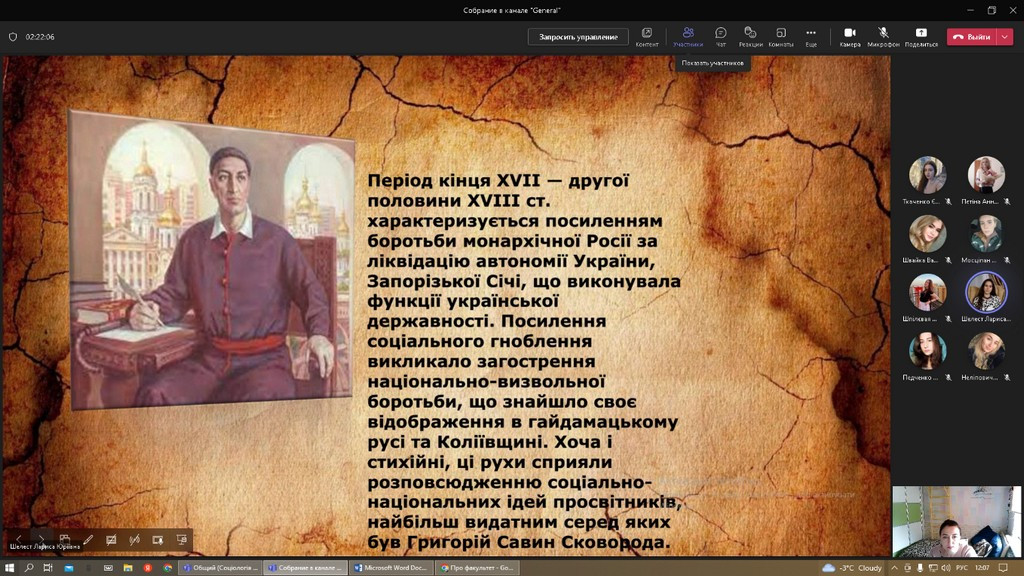Switch to Общий (Соціологія) Teams taskbar window
The image size is (1024, 576).
[x=220, y=568]
